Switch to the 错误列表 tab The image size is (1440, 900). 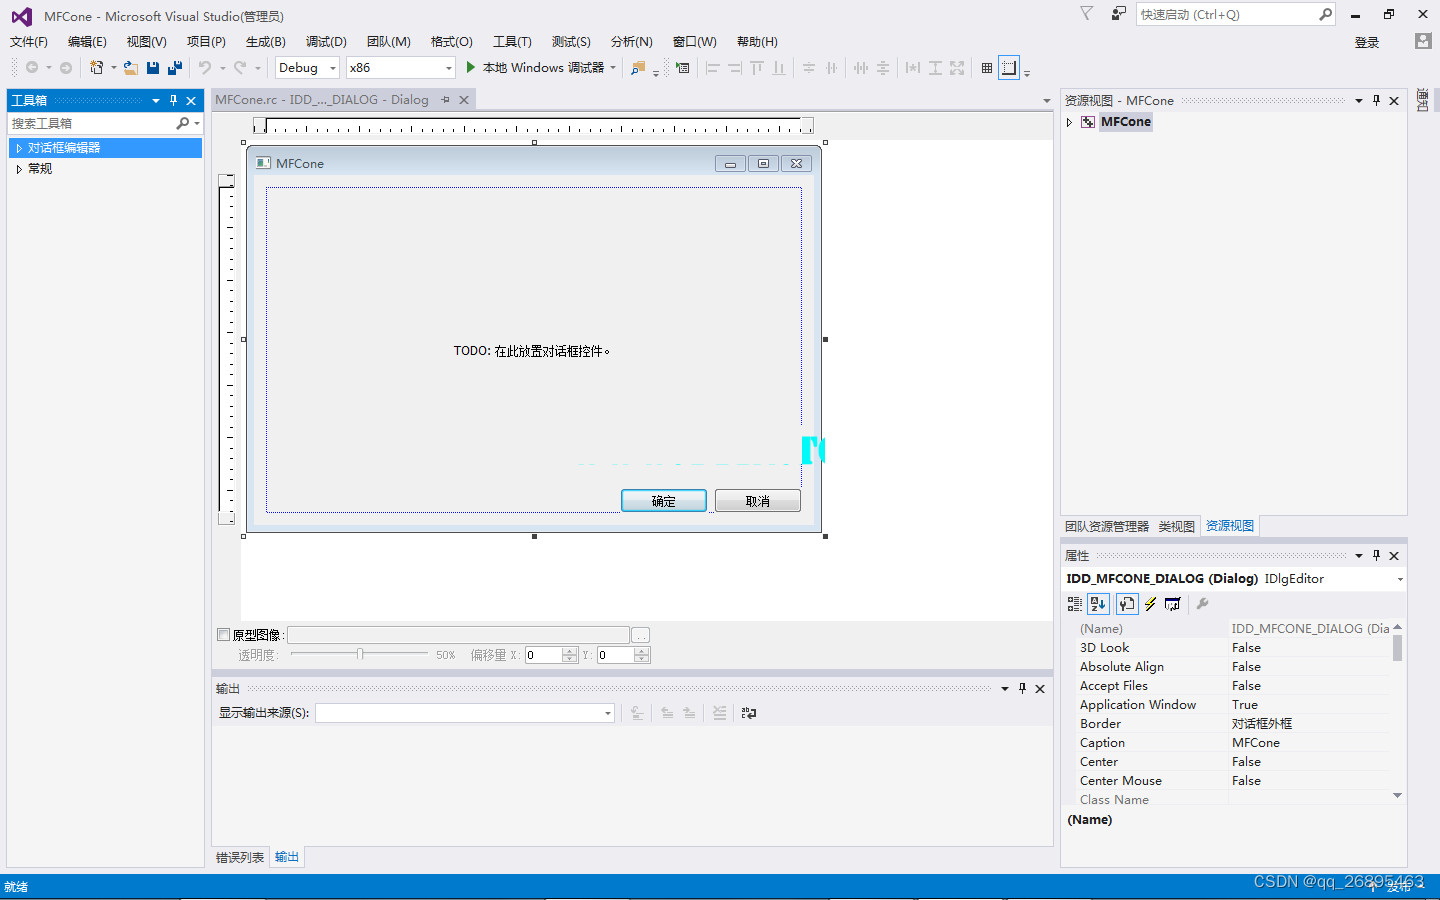tap(240, 857)
